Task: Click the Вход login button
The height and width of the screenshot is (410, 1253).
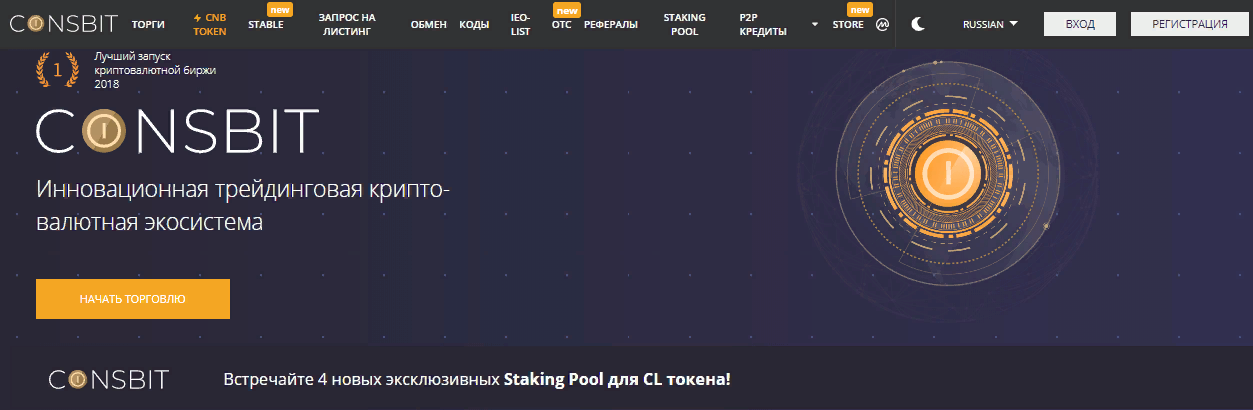Action: click(x=1080, y=24)
